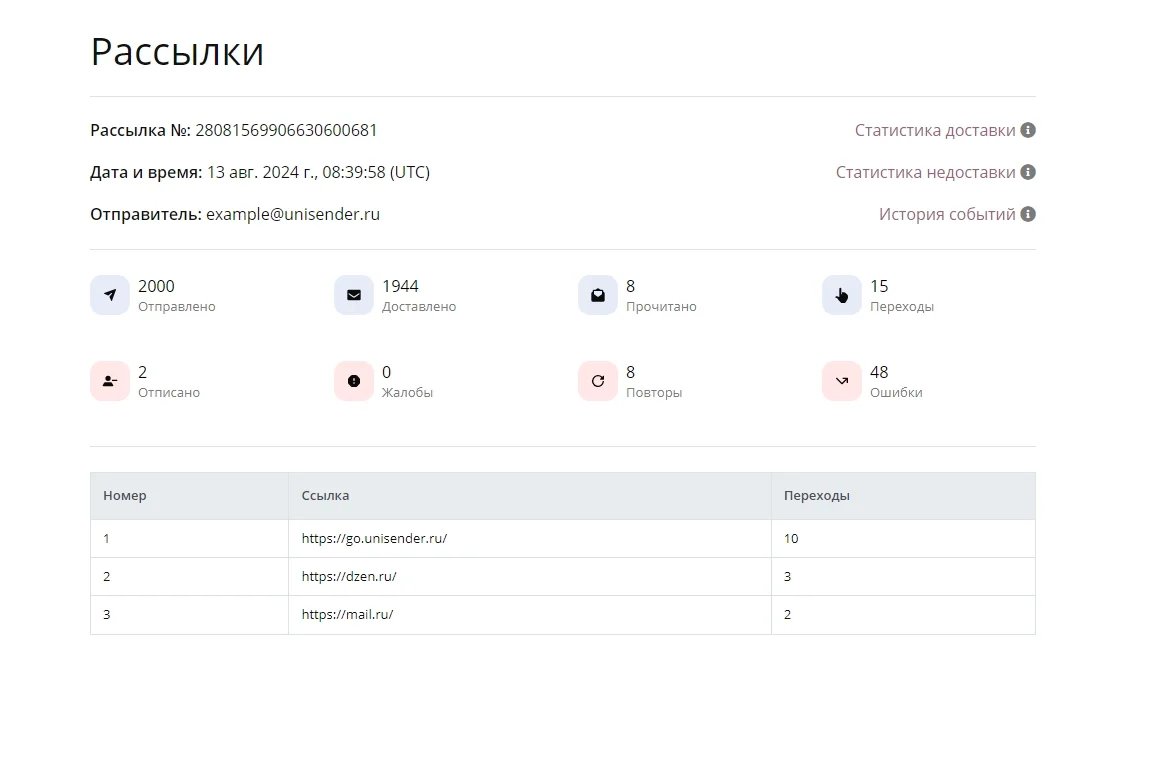Open the История событий link

coord(946,214)
